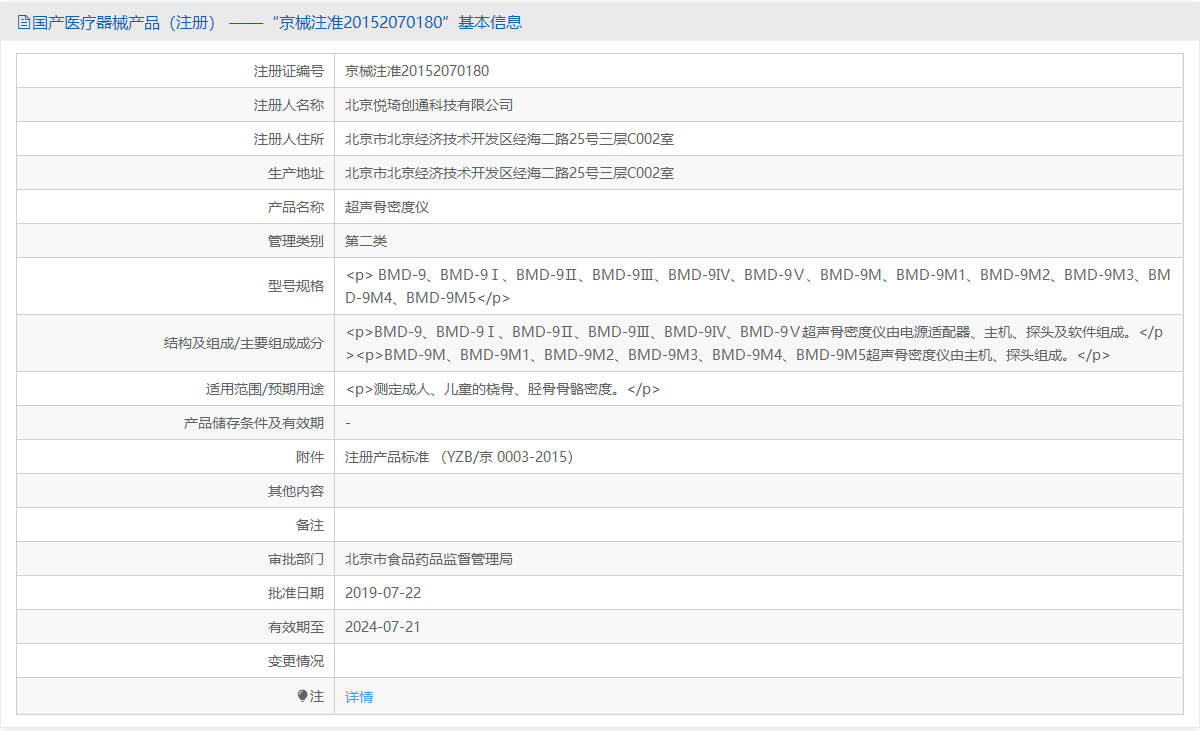The height and width of the screenshot is (731, 1200).
Task: Click the 审批部门 label
Action: (296, 559)
